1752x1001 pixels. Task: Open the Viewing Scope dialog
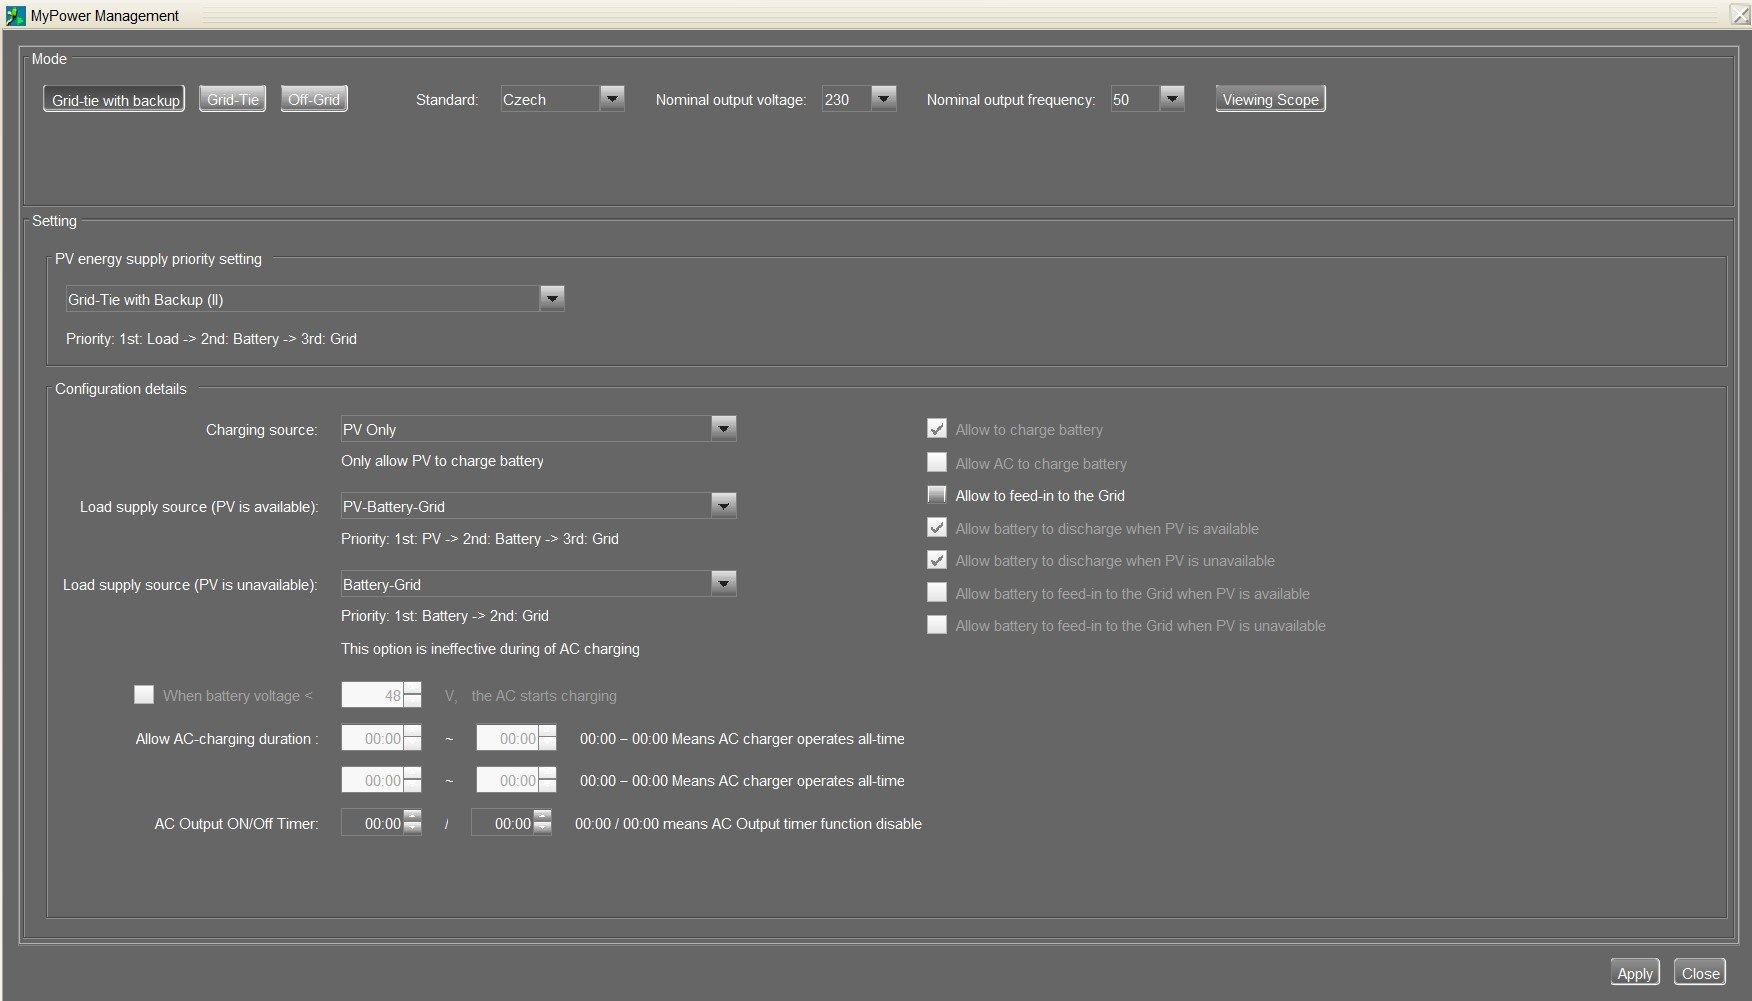(1270, 100)
